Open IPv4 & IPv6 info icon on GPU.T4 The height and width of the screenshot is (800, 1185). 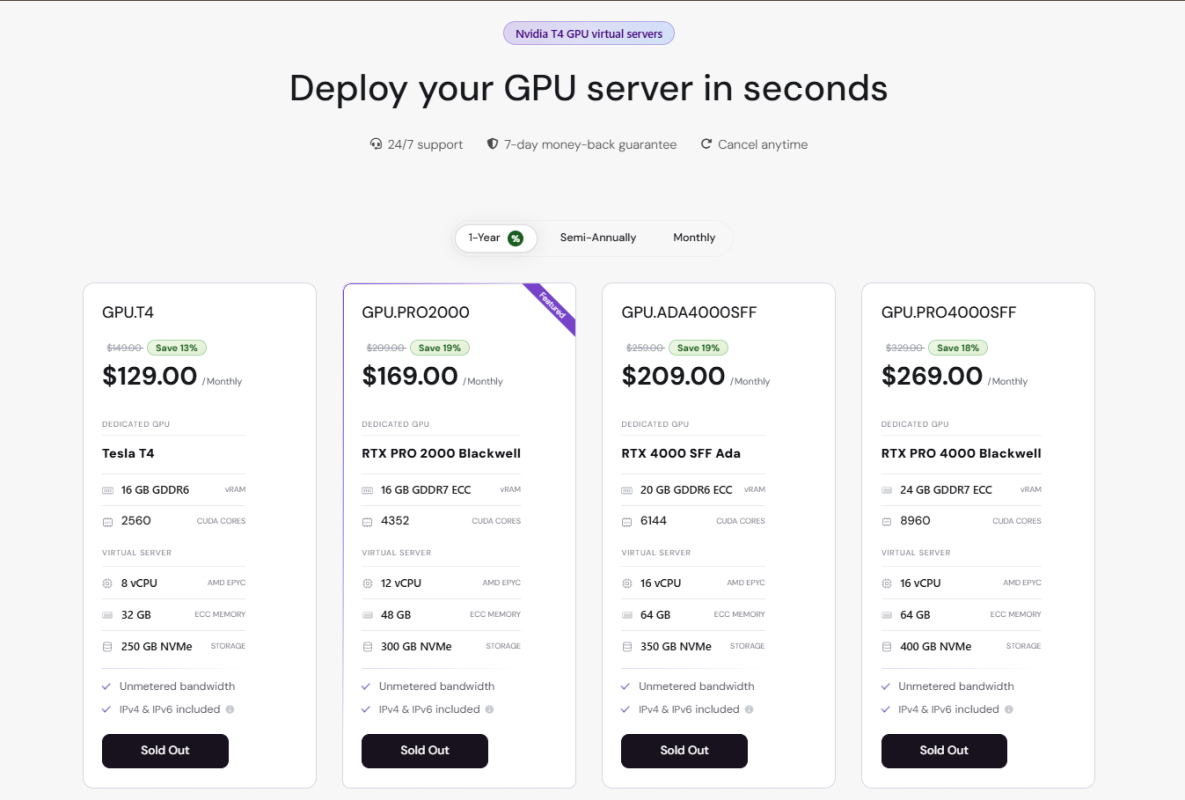pos(230,709)
